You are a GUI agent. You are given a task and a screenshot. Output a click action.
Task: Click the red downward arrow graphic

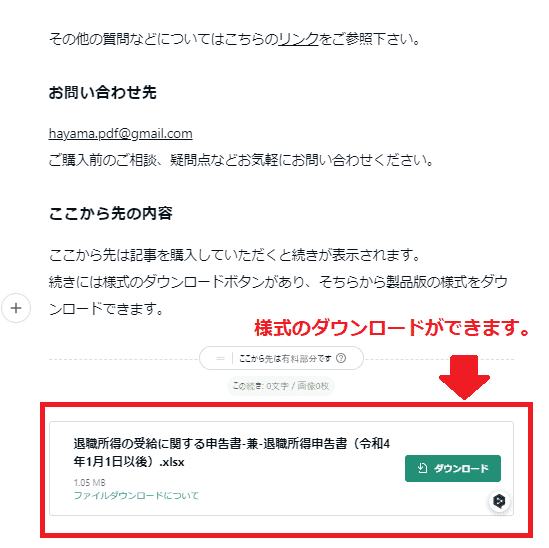pos(464,377)
